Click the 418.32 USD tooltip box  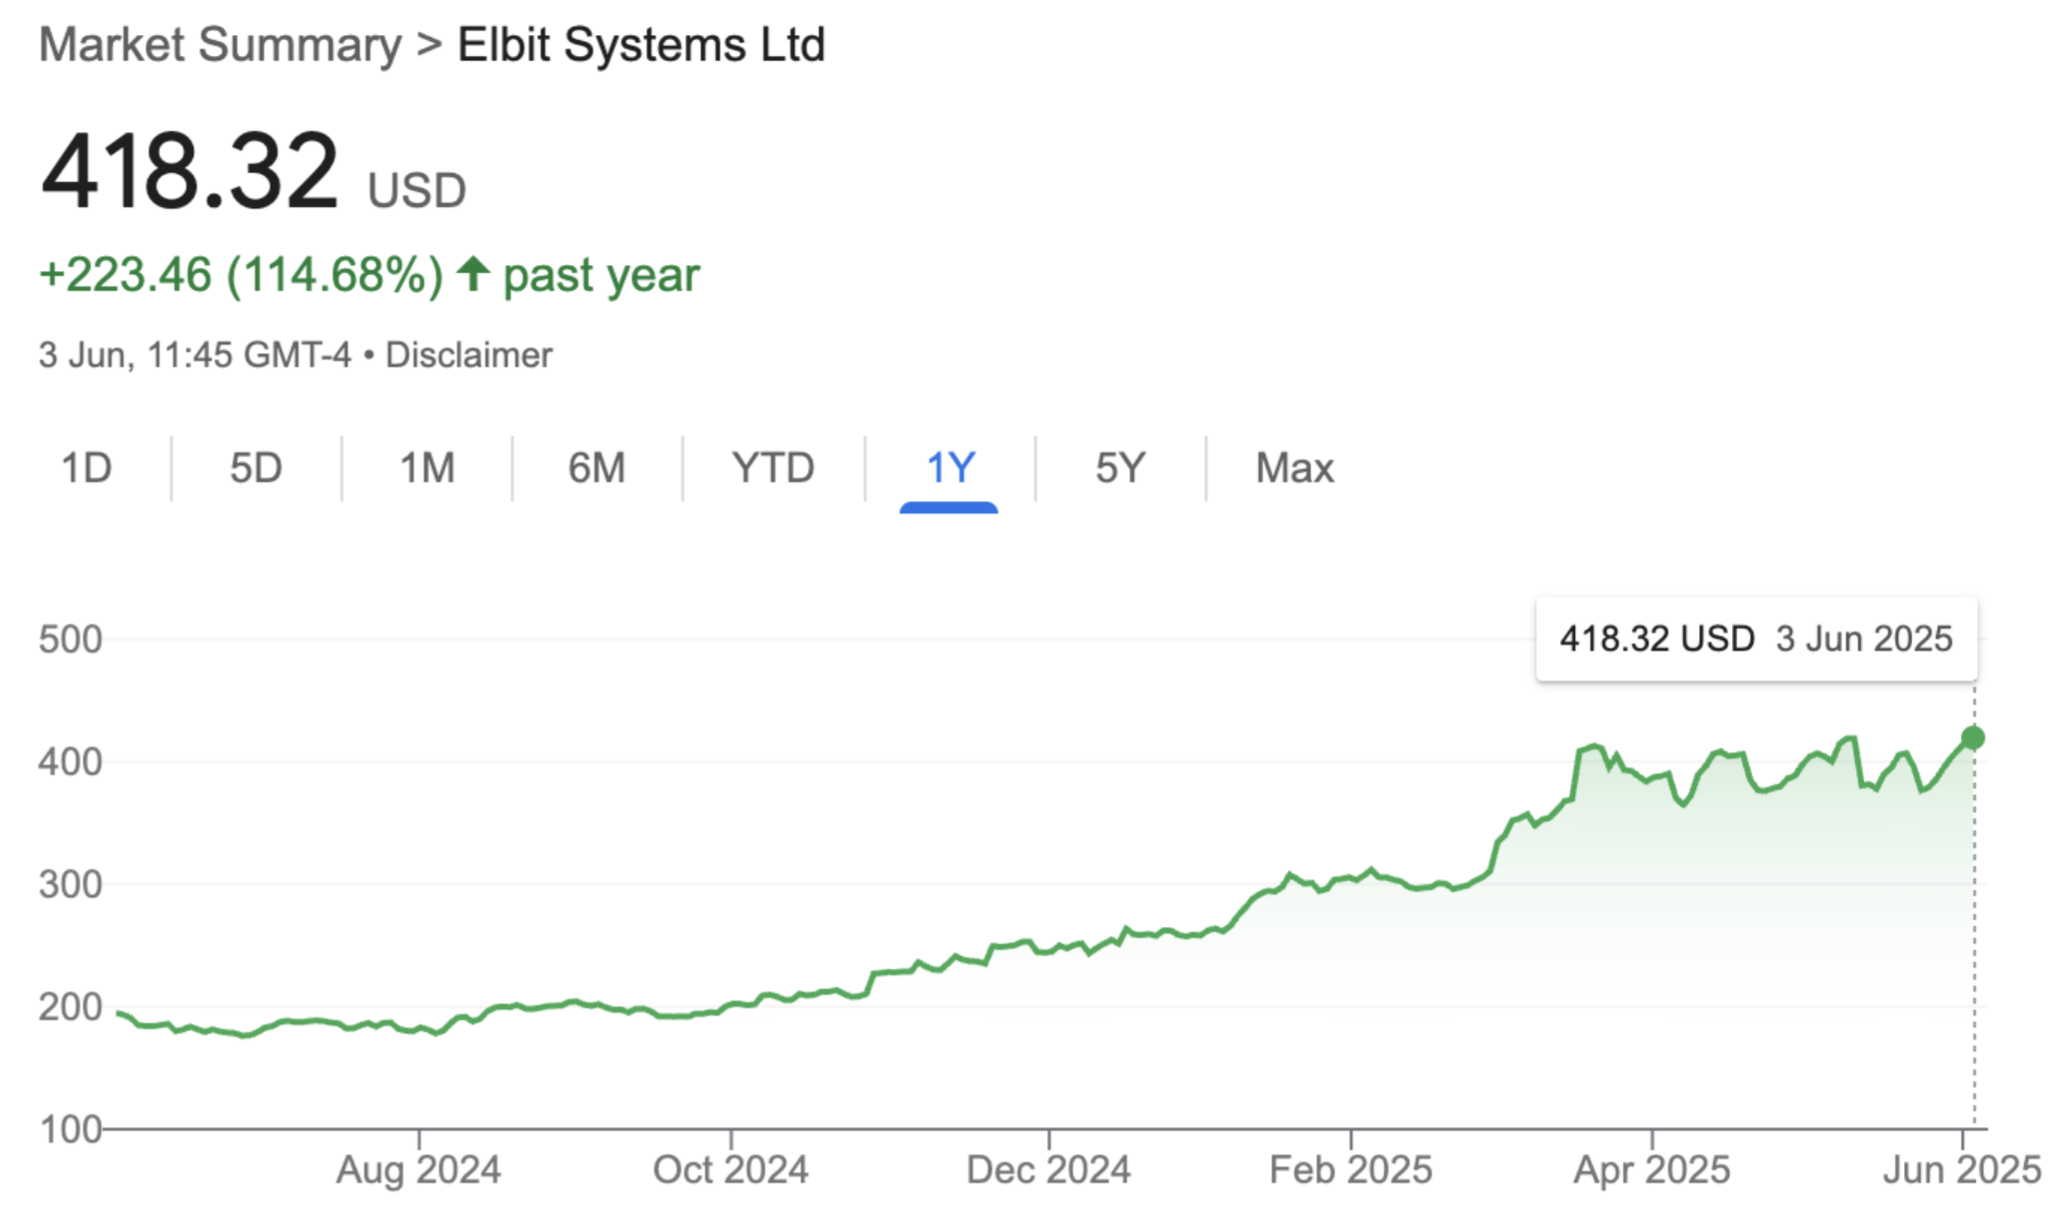tap(1757, 639)
